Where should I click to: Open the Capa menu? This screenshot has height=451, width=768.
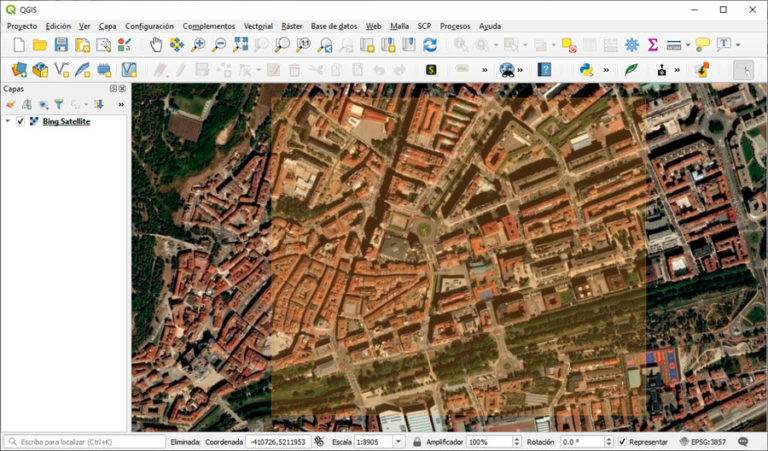click(x=107, y=26)
